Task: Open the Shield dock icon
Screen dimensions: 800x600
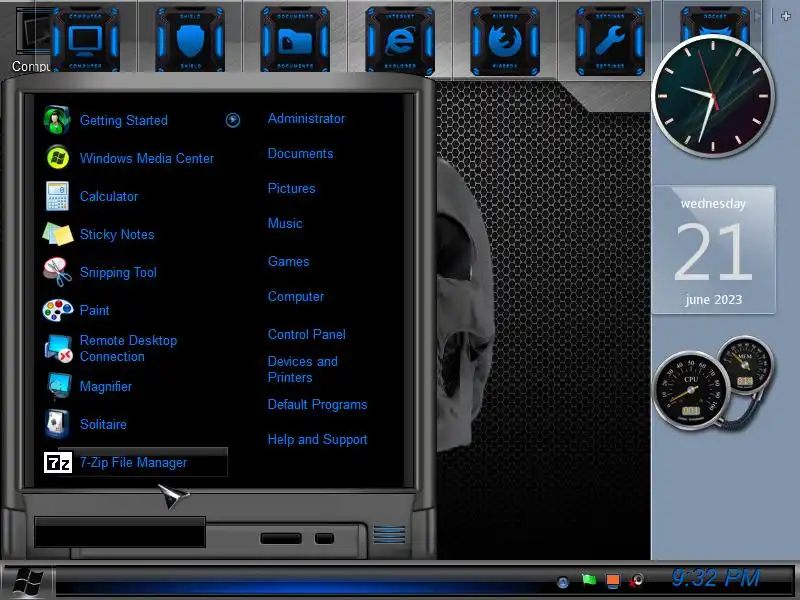Action: pyautogui.click(x=190, y=40)
